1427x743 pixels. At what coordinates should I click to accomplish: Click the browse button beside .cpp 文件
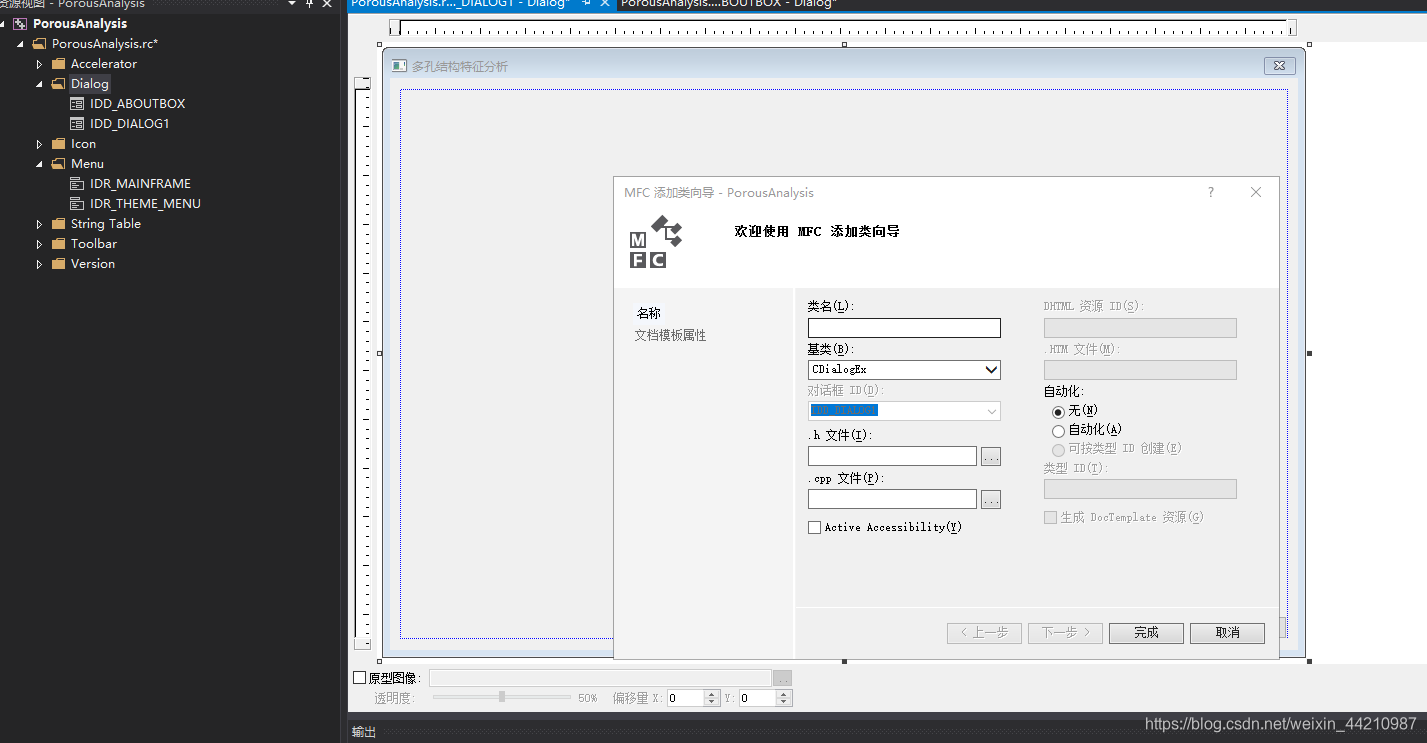[x=991, y=499]
